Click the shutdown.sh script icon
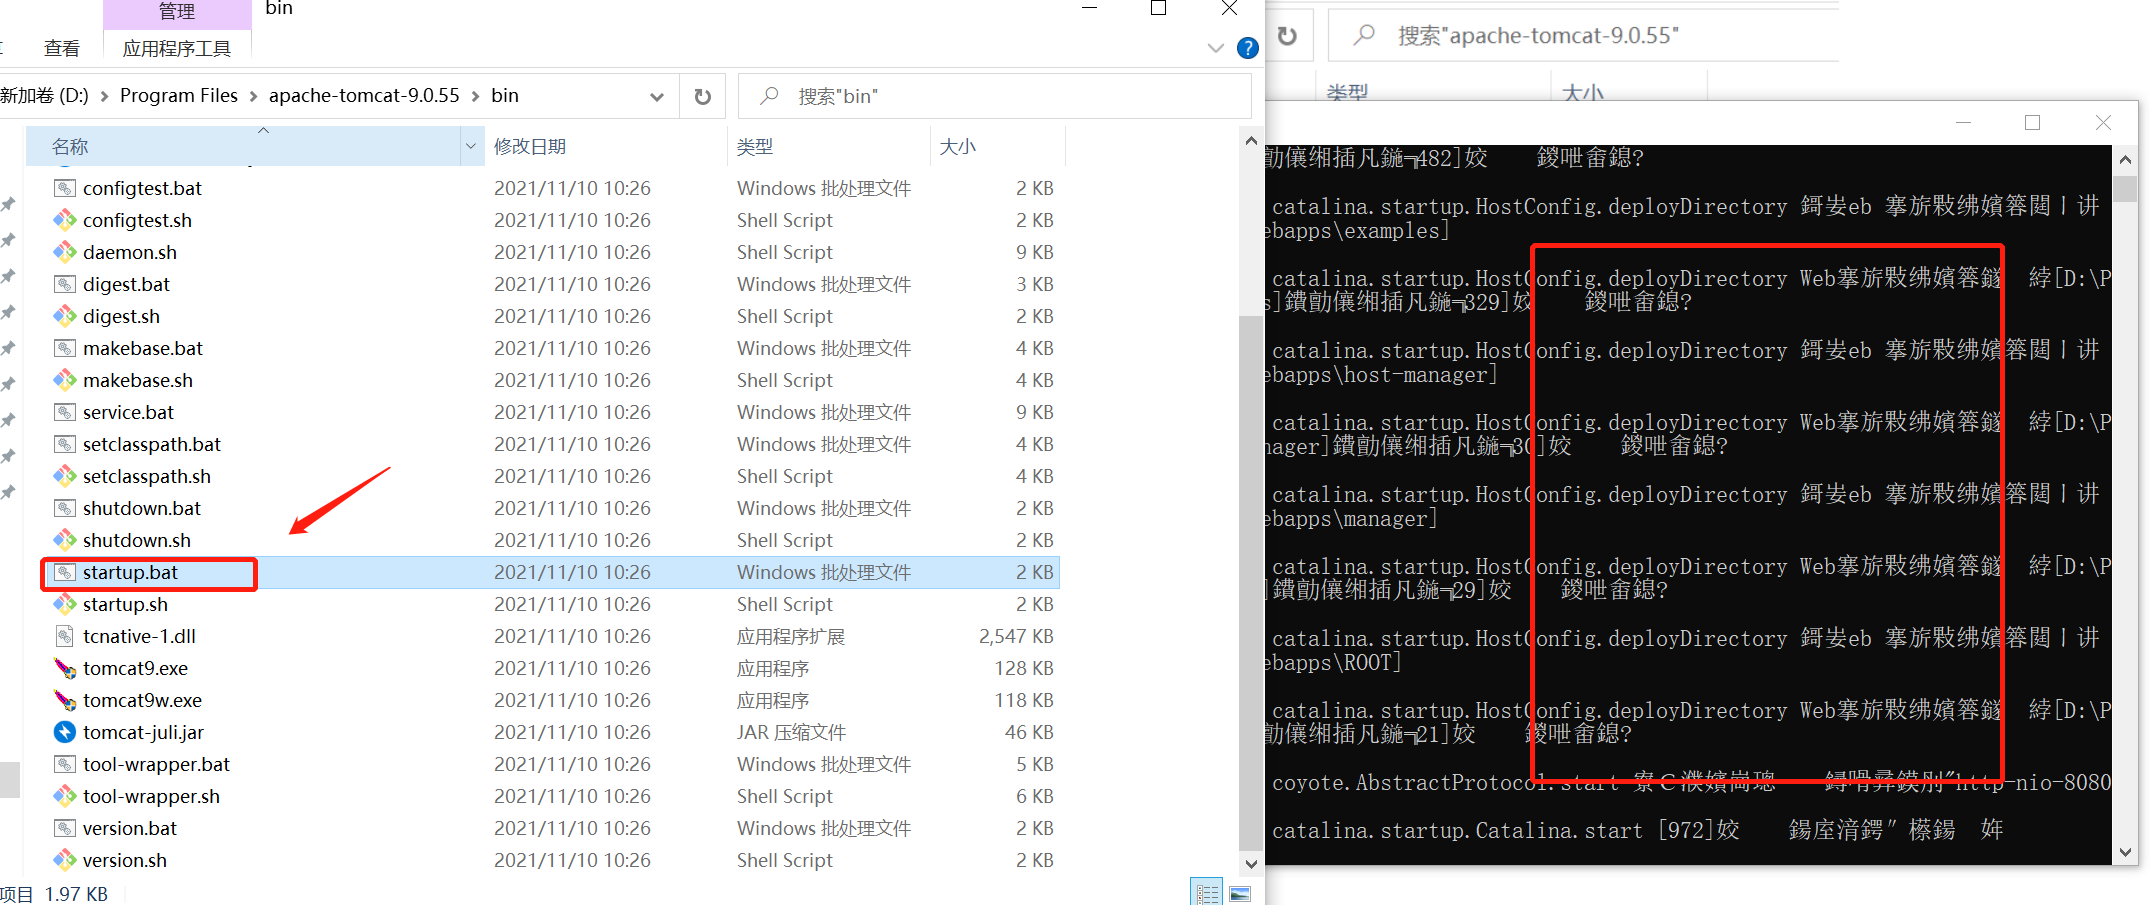 [x=65, y=540]
